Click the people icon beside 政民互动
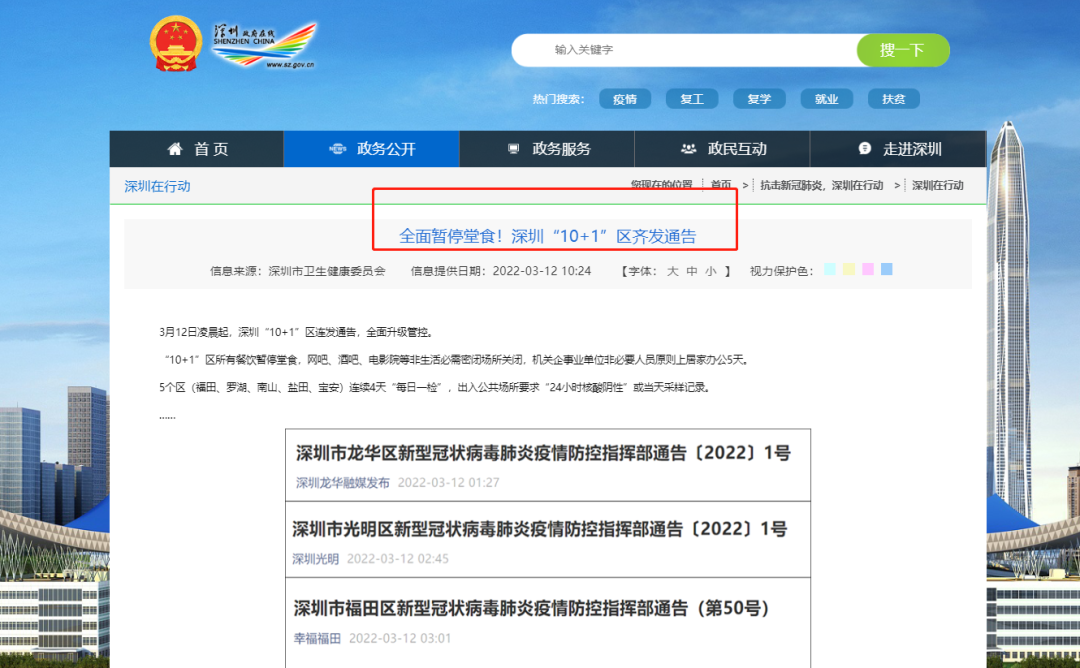Screen dimensions: 1080x668 pyautogui.click(x=688, y=149)
